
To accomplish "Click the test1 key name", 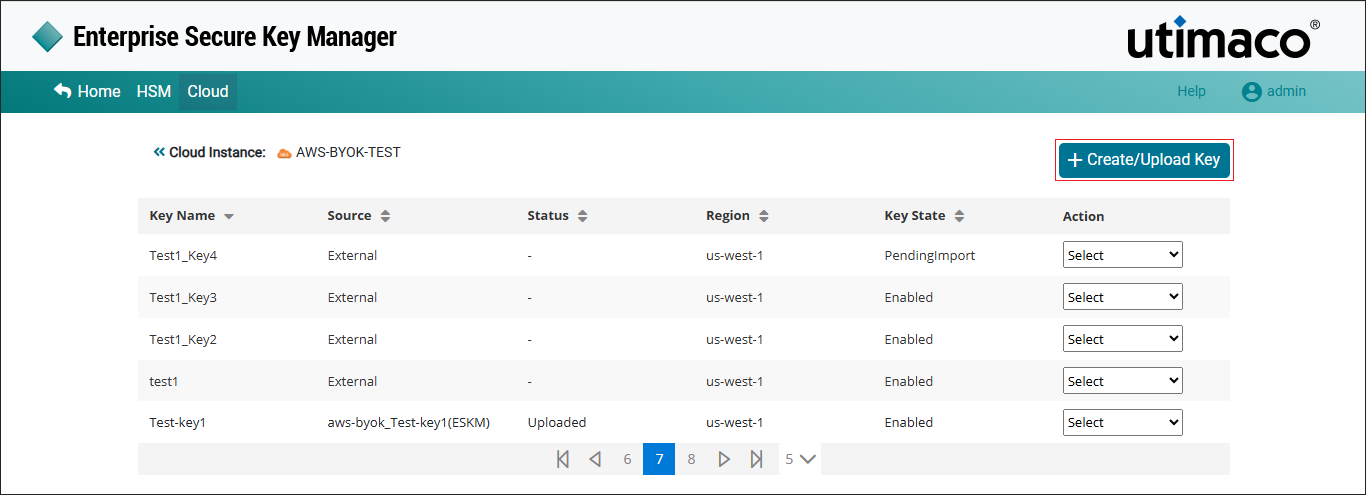I will click(164, 381).
